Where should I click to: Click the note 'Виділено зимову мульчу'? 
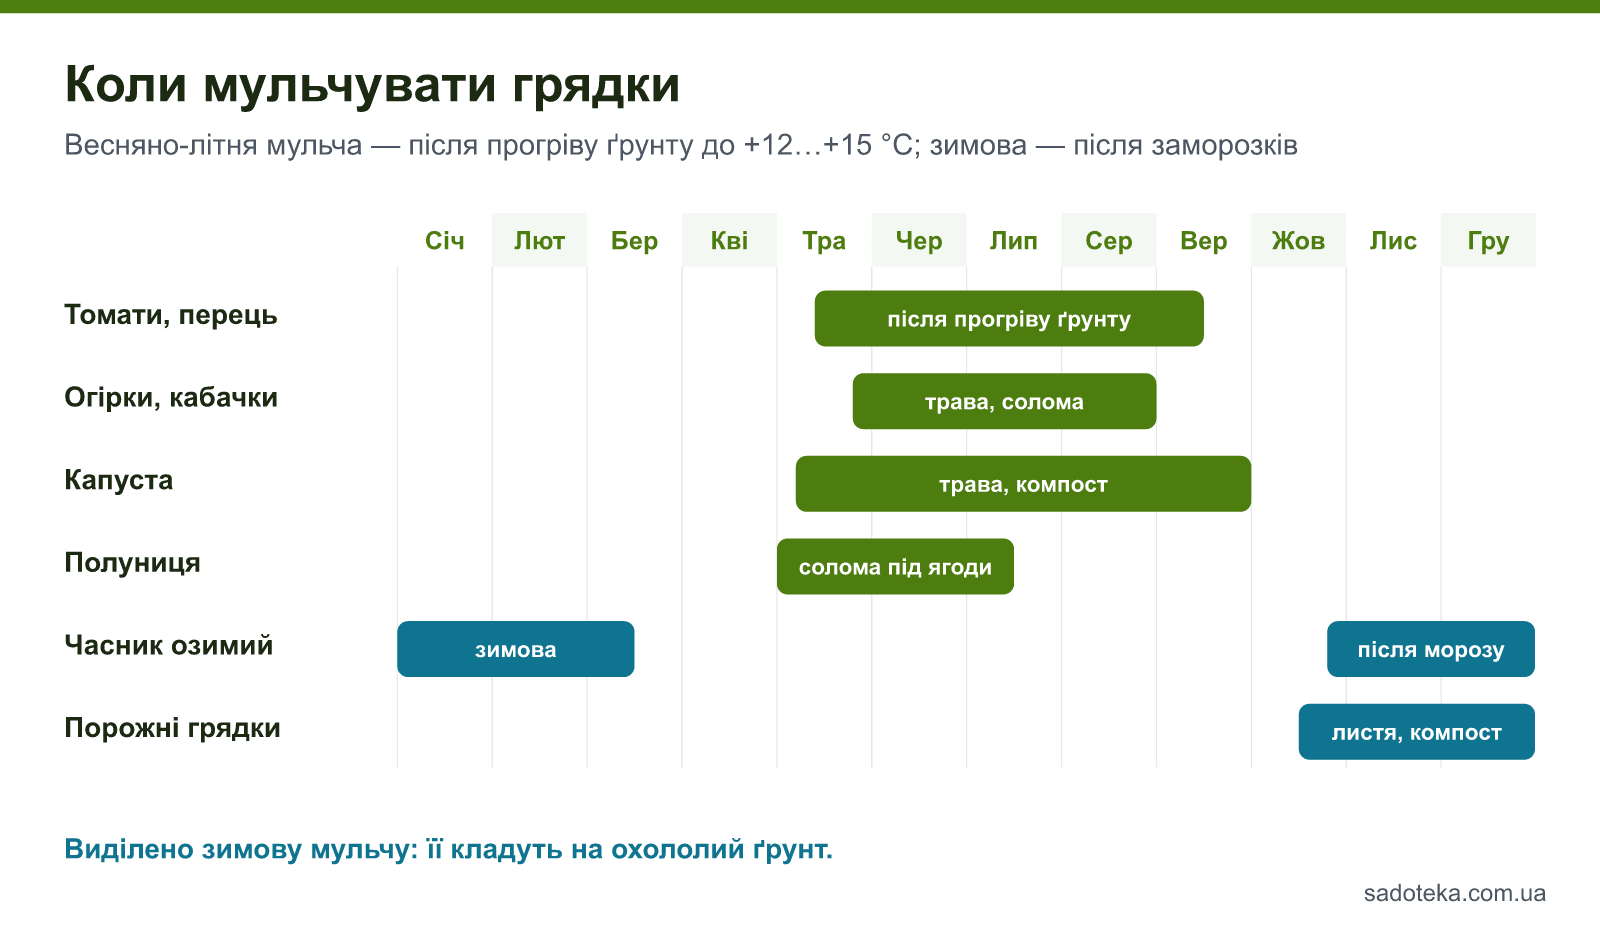(x=448, y=849)
